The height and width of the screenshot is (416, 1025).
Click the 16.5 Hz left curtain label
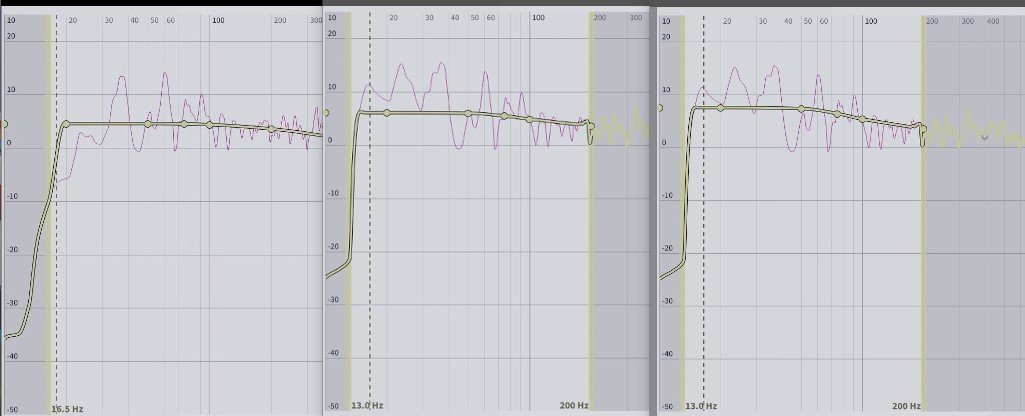coord(67,409)
